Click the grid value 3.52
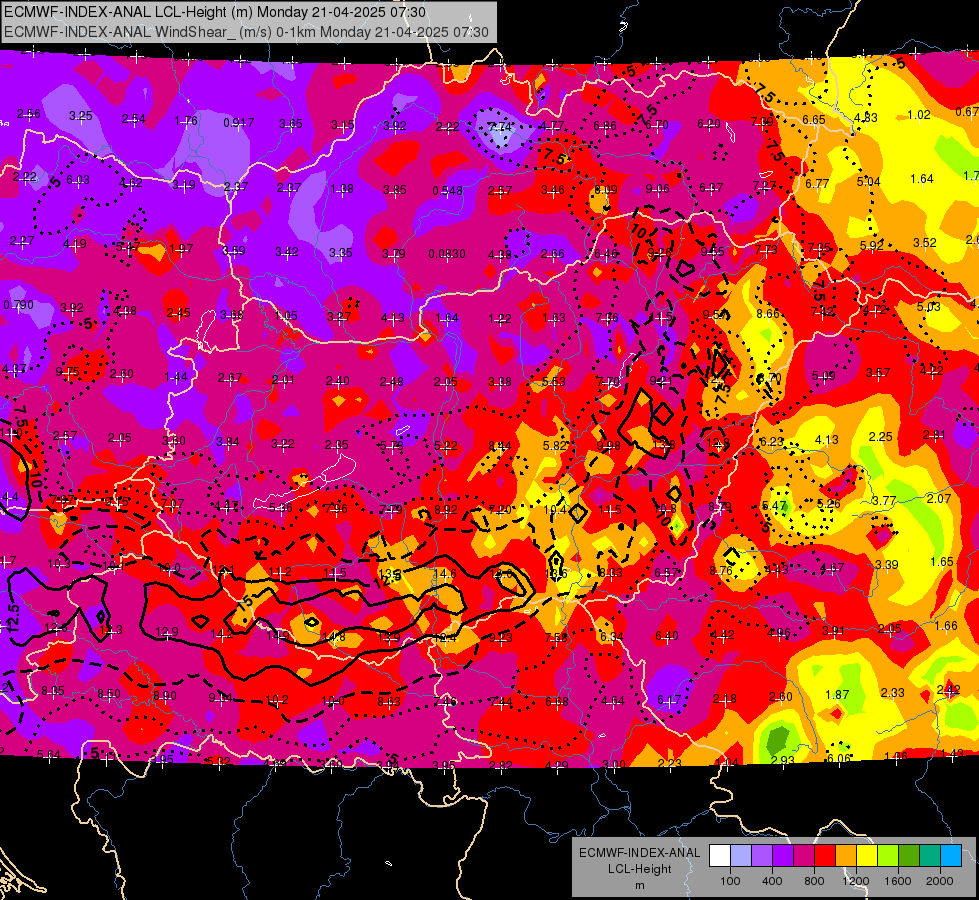 [x=925, y=243]
